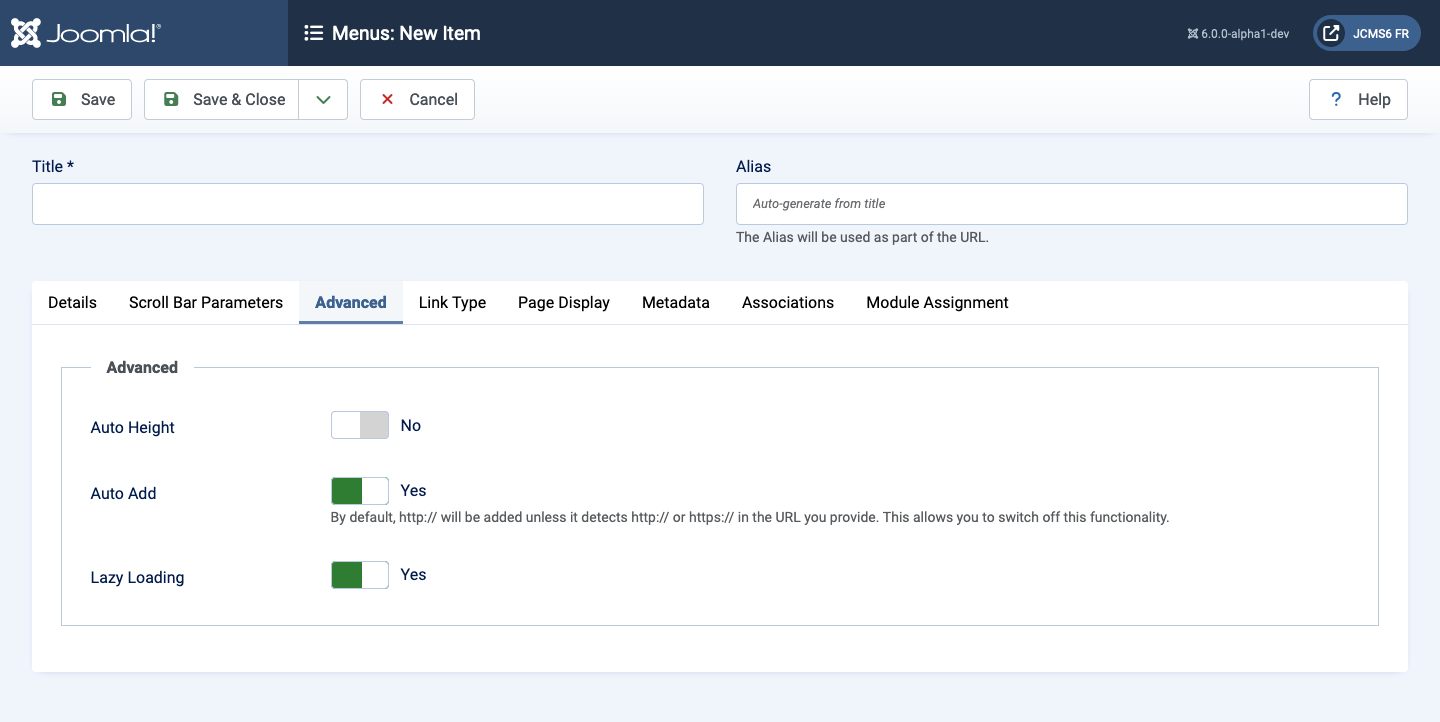Click the Menus: New Item page title
This screenshot has height=722, width=1440.
click(x=406, y=33)
